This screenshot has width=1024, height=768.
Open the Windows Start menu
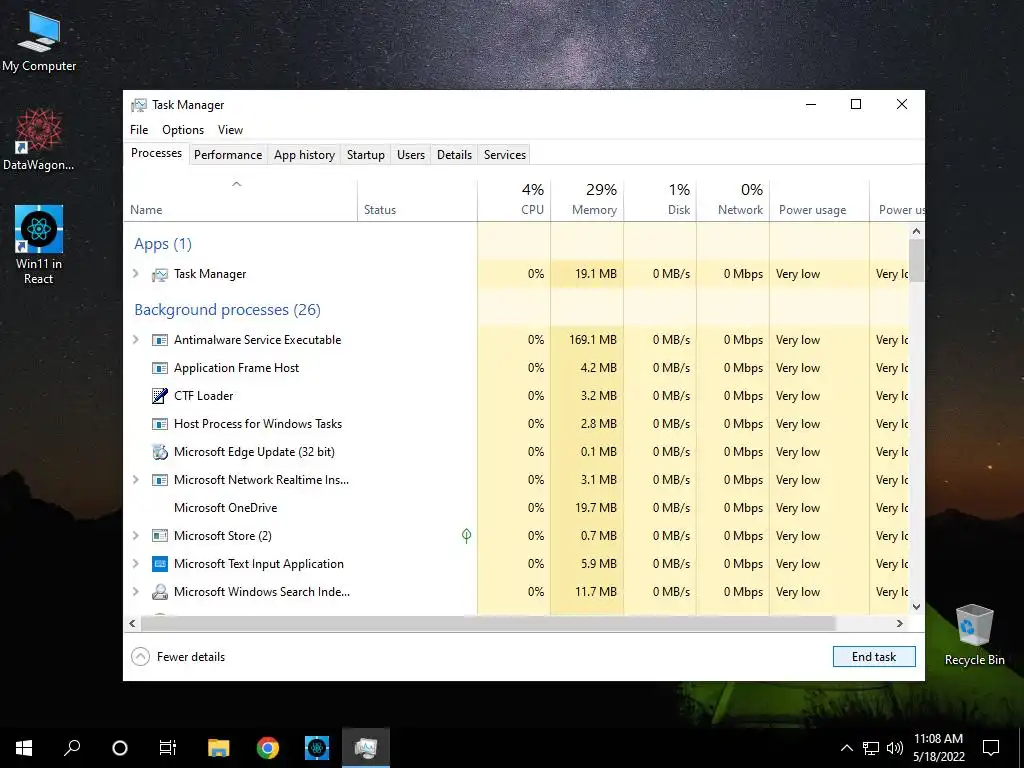[24, 748]
